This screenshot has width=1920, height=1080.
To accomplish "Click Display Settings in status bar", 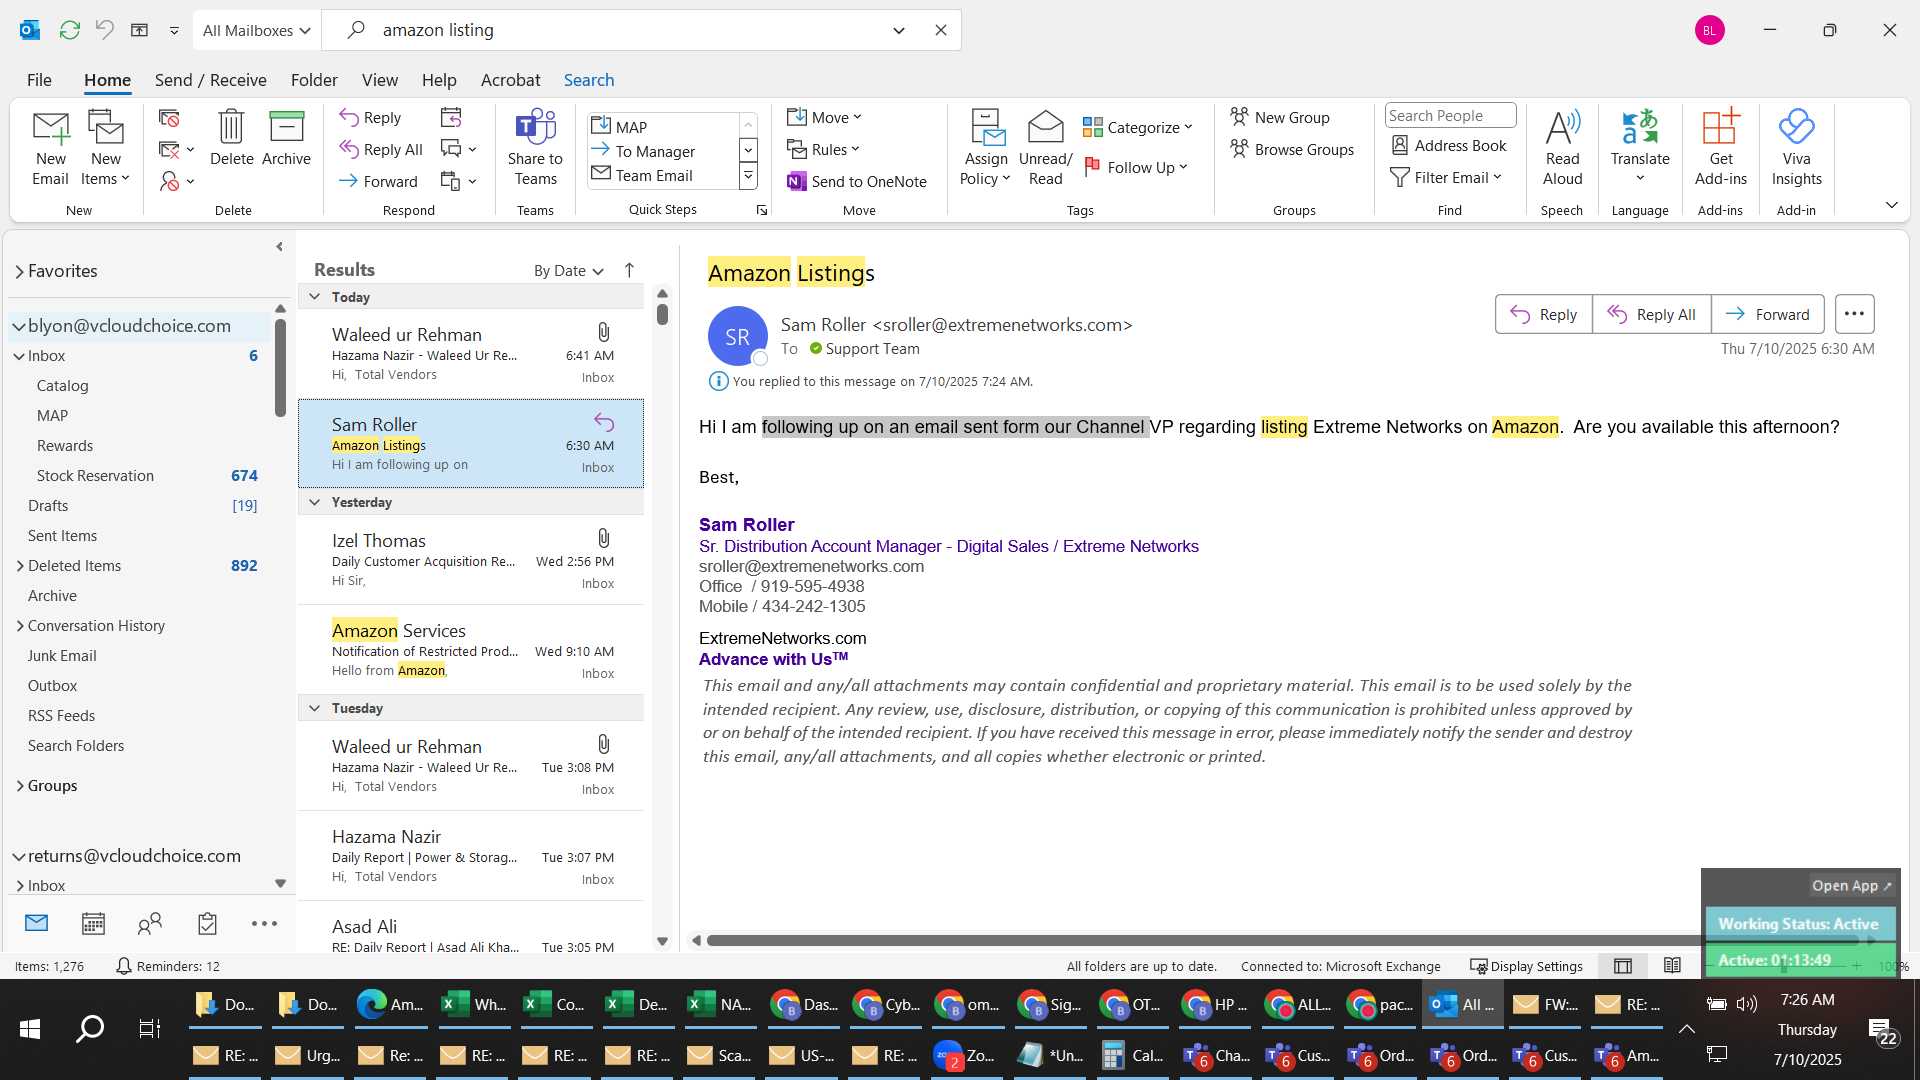I will click(1526, 966).
